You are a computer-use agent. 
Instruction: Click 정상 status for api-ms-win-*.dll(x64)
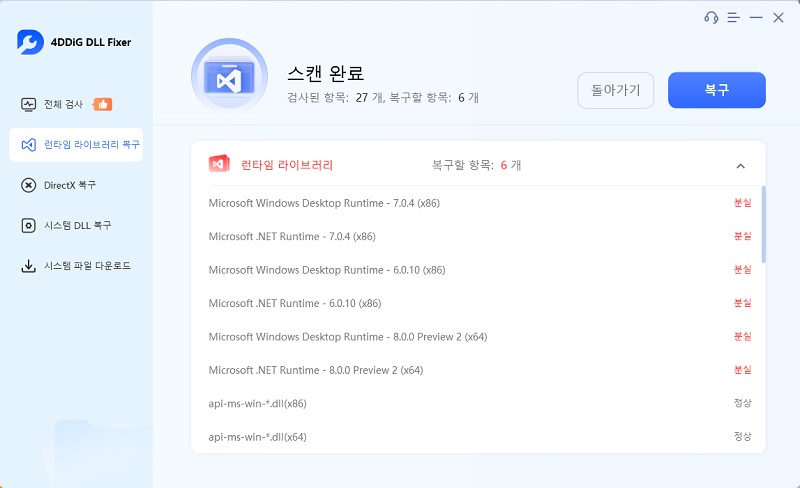[x=742, y=436]
